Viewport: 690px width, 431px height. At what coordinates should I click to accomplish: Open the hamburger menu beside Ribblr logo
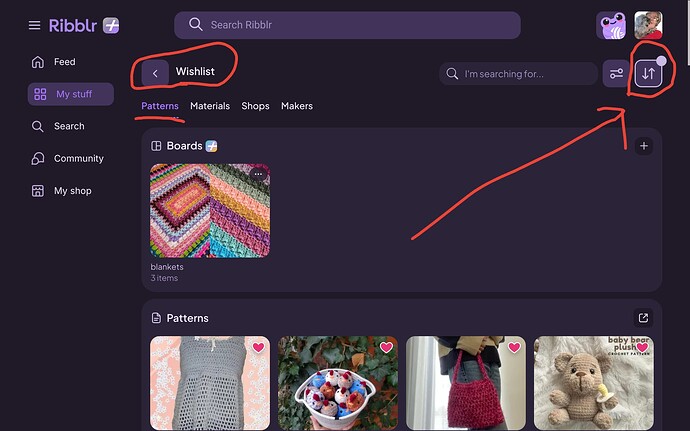[34, 26]
